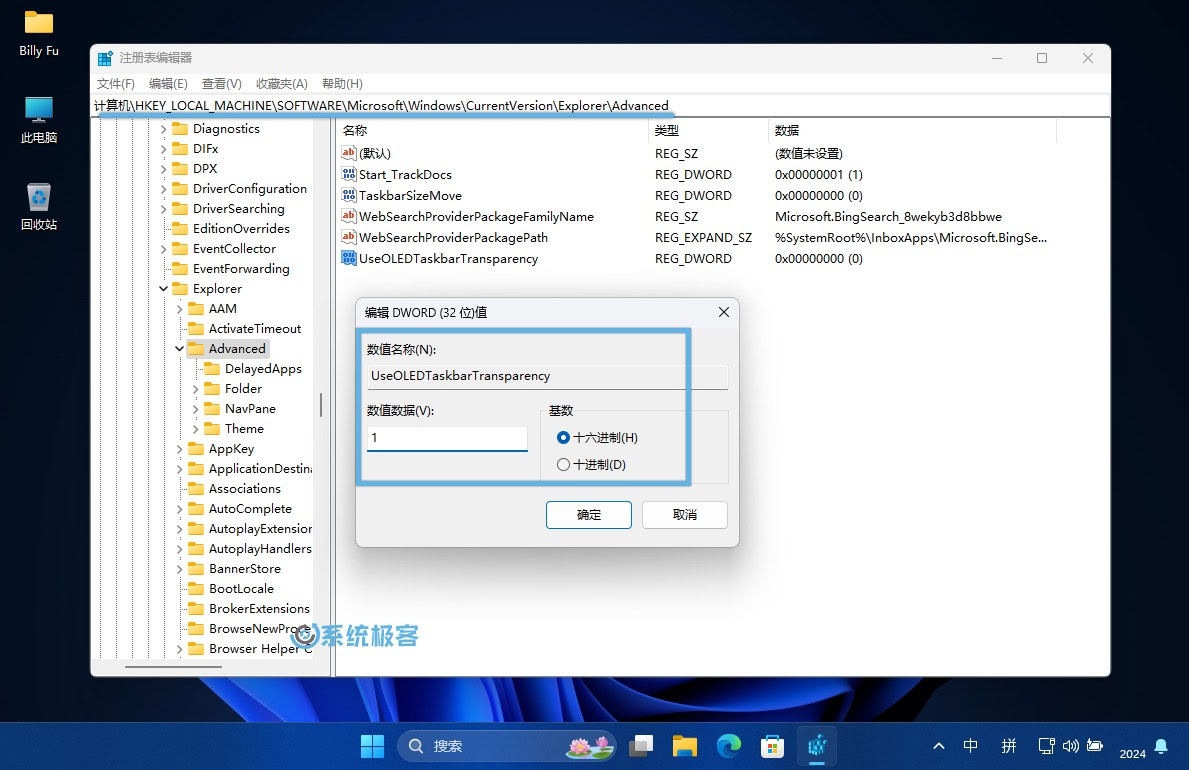Confirm the dialog with 确定 button
1189x770 pixels.
(588, 515)
